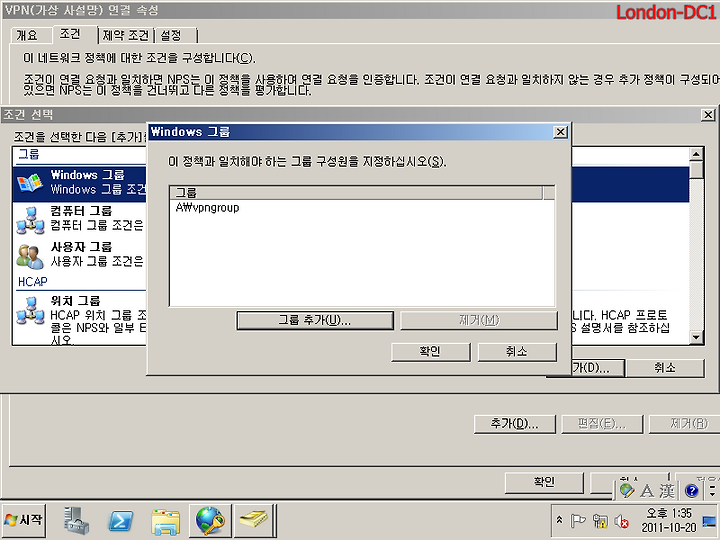Viewport: 720px width, 540px height.
Task: Select the 사용자 그룹 people icon
Action: point(30,256)
